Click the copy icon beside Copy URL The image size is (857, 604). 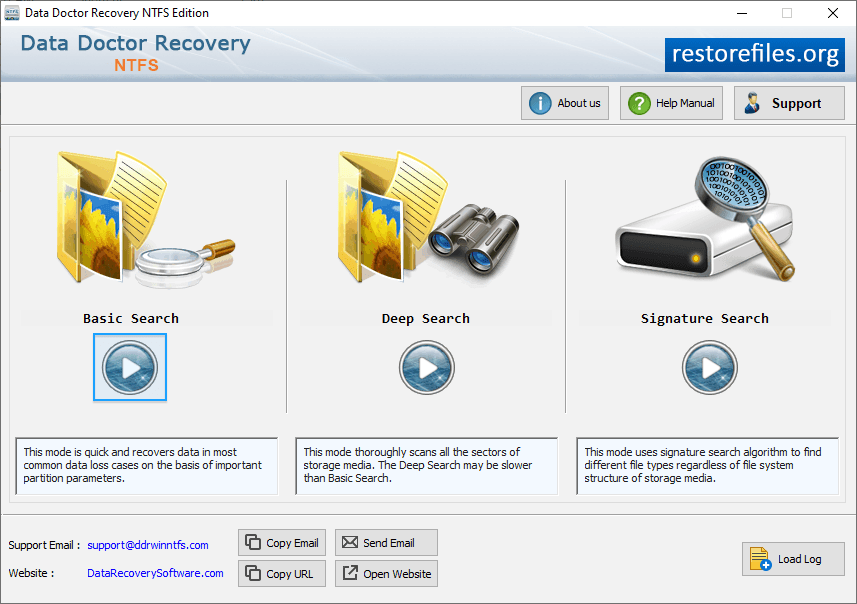(253, 573)
